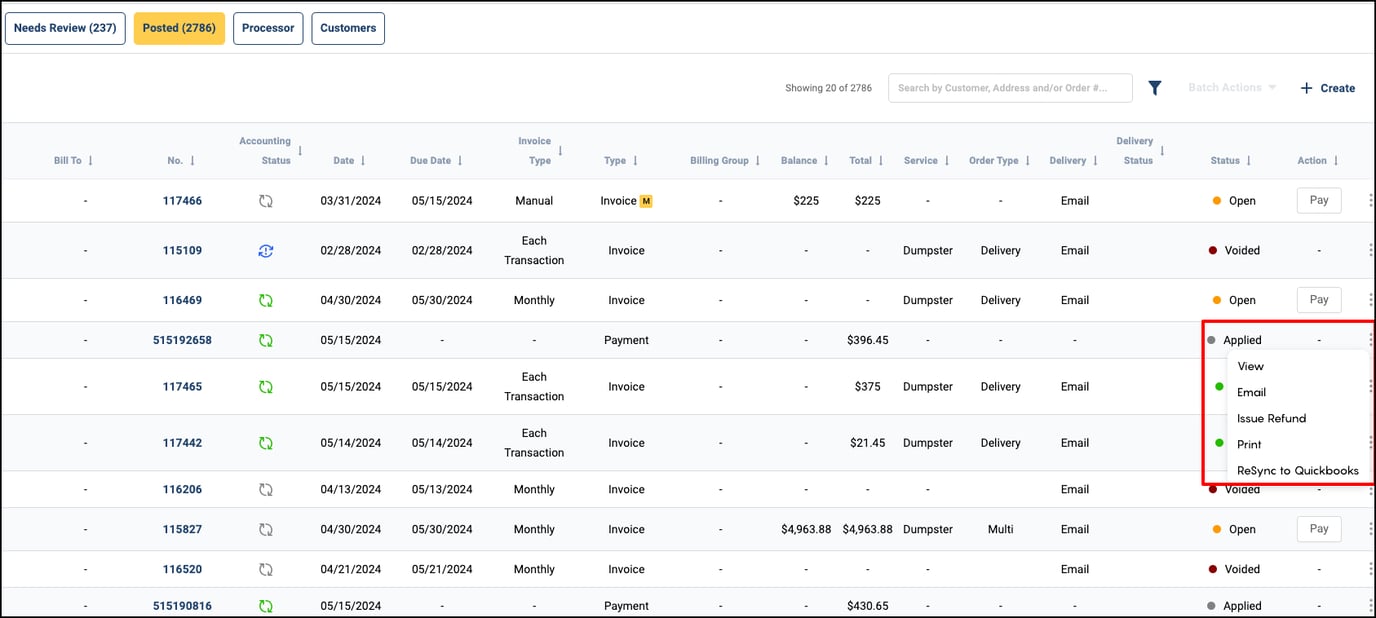The image size is (1376, 618).
Task: Click green sync icon for invoice 116469
Action: click(x=265, y=300)
